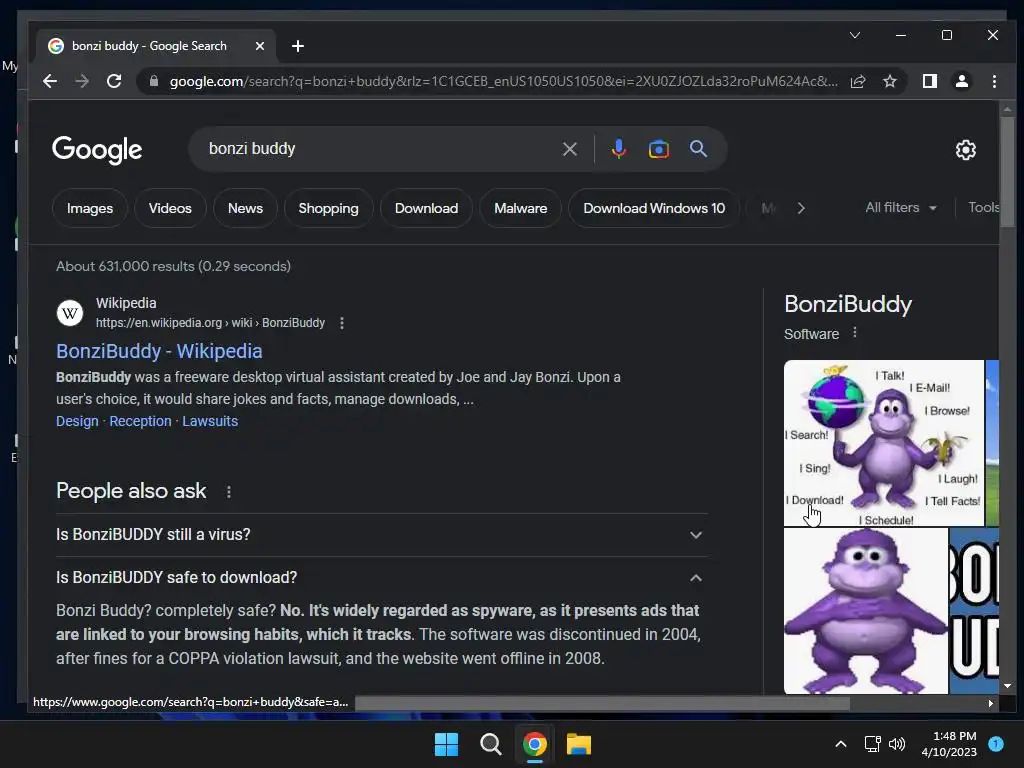This screenshot has width=1024, height=768.
Task: Open Windows Start menu
Action: click(x=446, y=744)
